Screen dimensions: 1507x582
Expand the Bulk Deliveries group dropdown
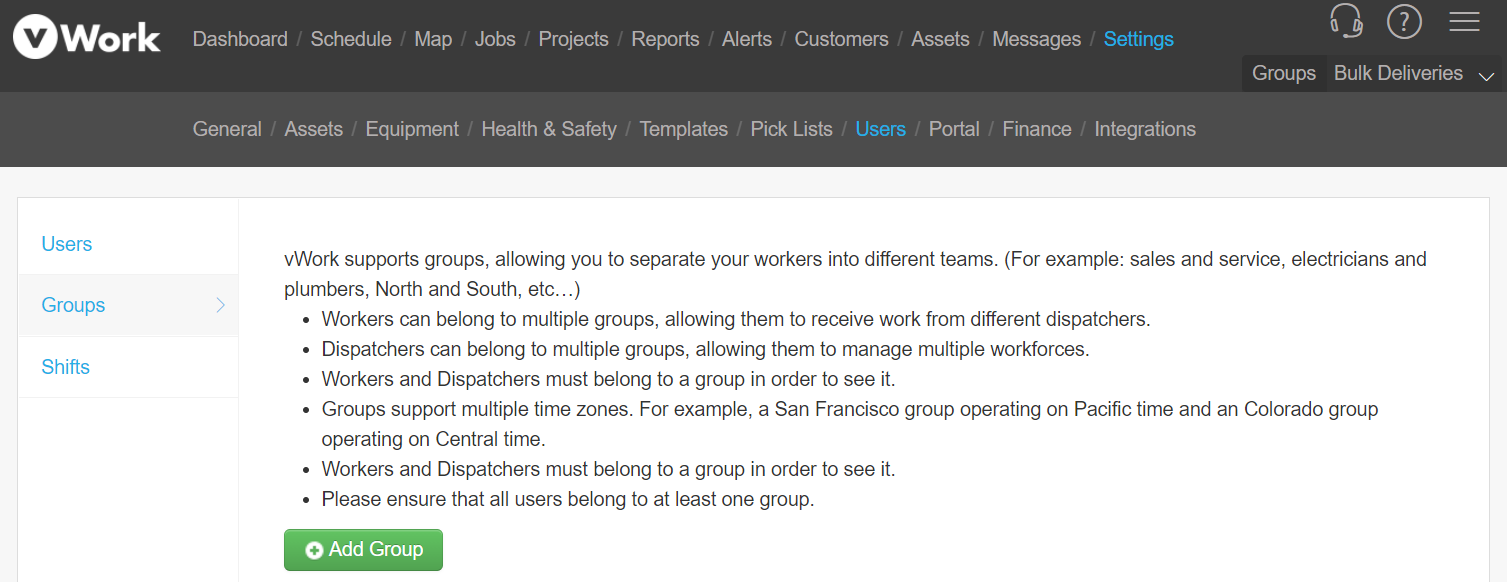point(1414,73)
